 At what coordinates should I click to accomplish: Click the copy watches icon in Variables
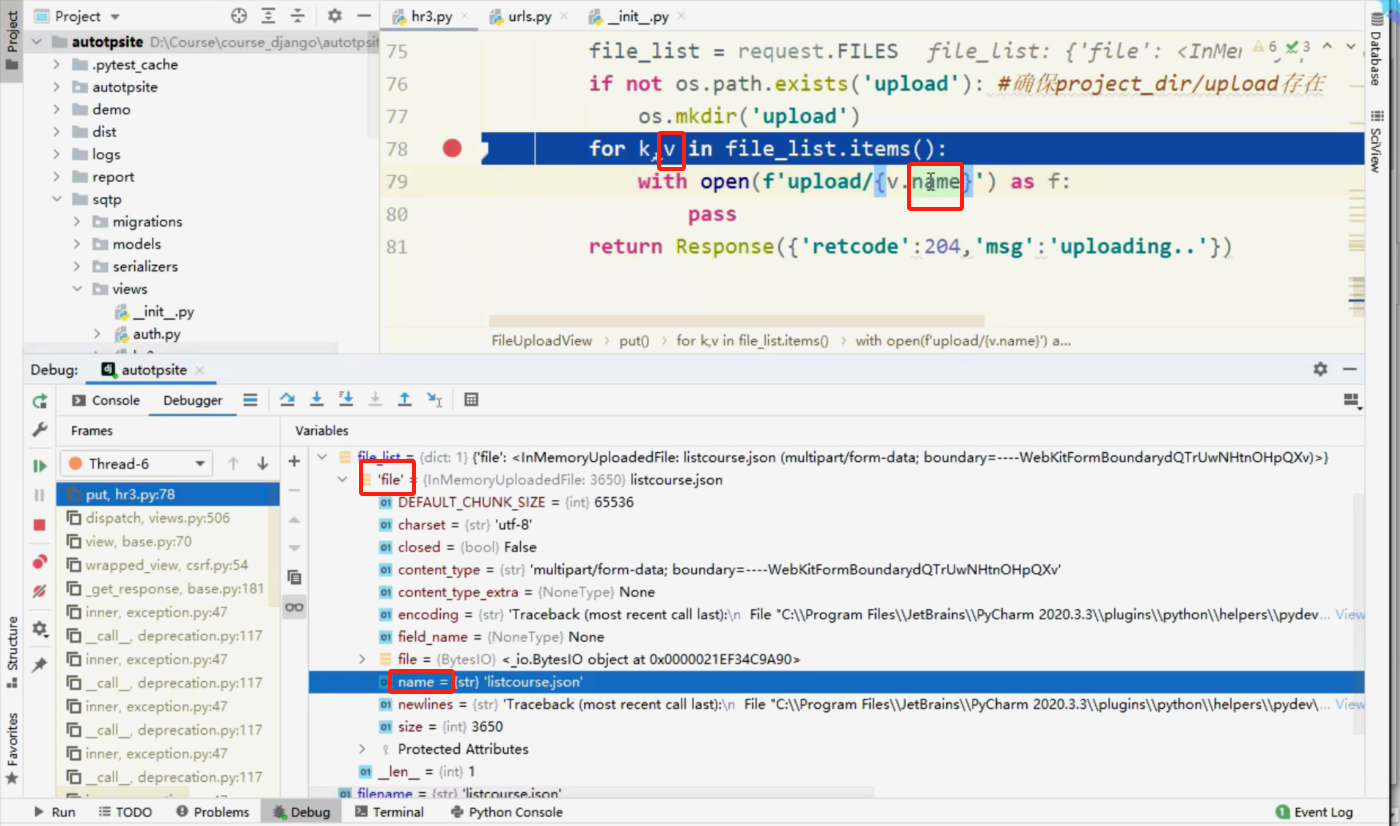point(294,577)
